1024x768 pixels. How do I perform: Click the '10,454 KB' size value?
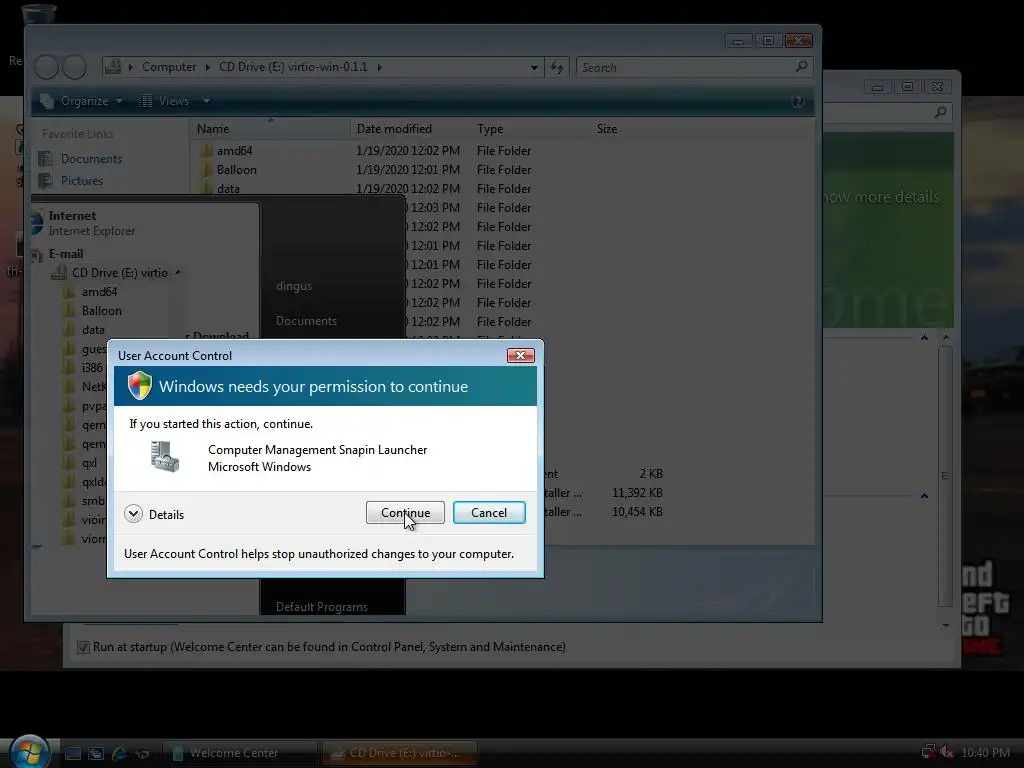[637, 512]
